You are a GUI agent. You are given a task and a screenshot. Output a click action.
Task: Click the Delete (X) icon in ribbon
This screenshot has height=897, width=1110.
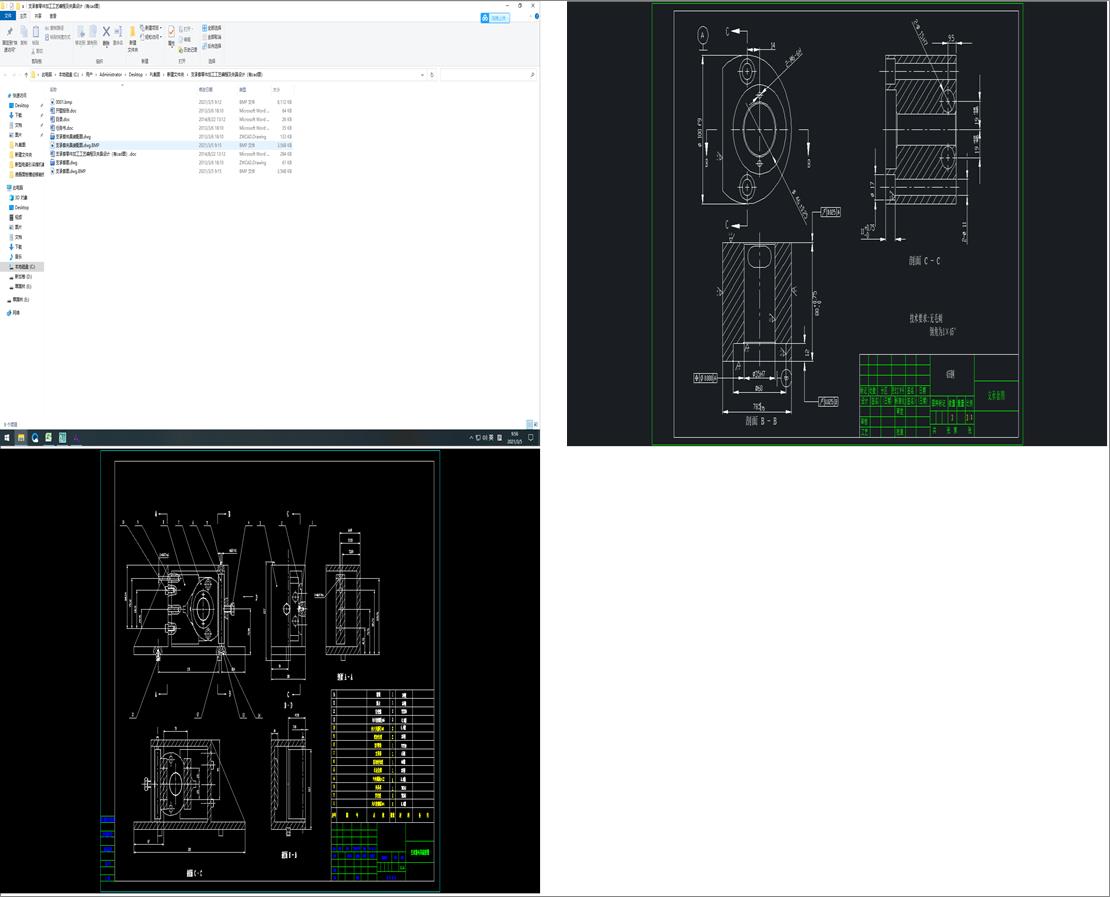pos(106,32)
